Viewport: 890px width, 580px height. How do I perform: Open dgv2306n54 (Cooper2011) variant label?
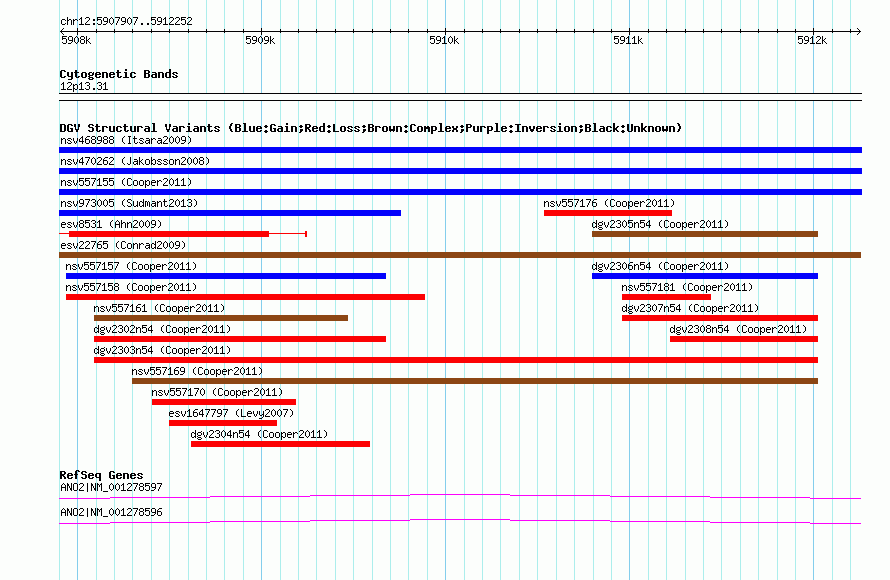click(x=660, y=266)
